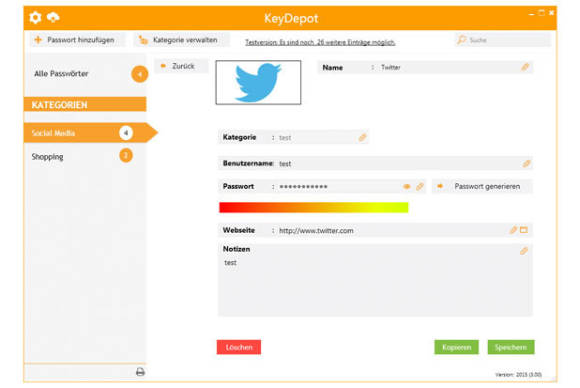Click the Webseite URL field
This screenshot has height=388, width=580.
point(375,230)
